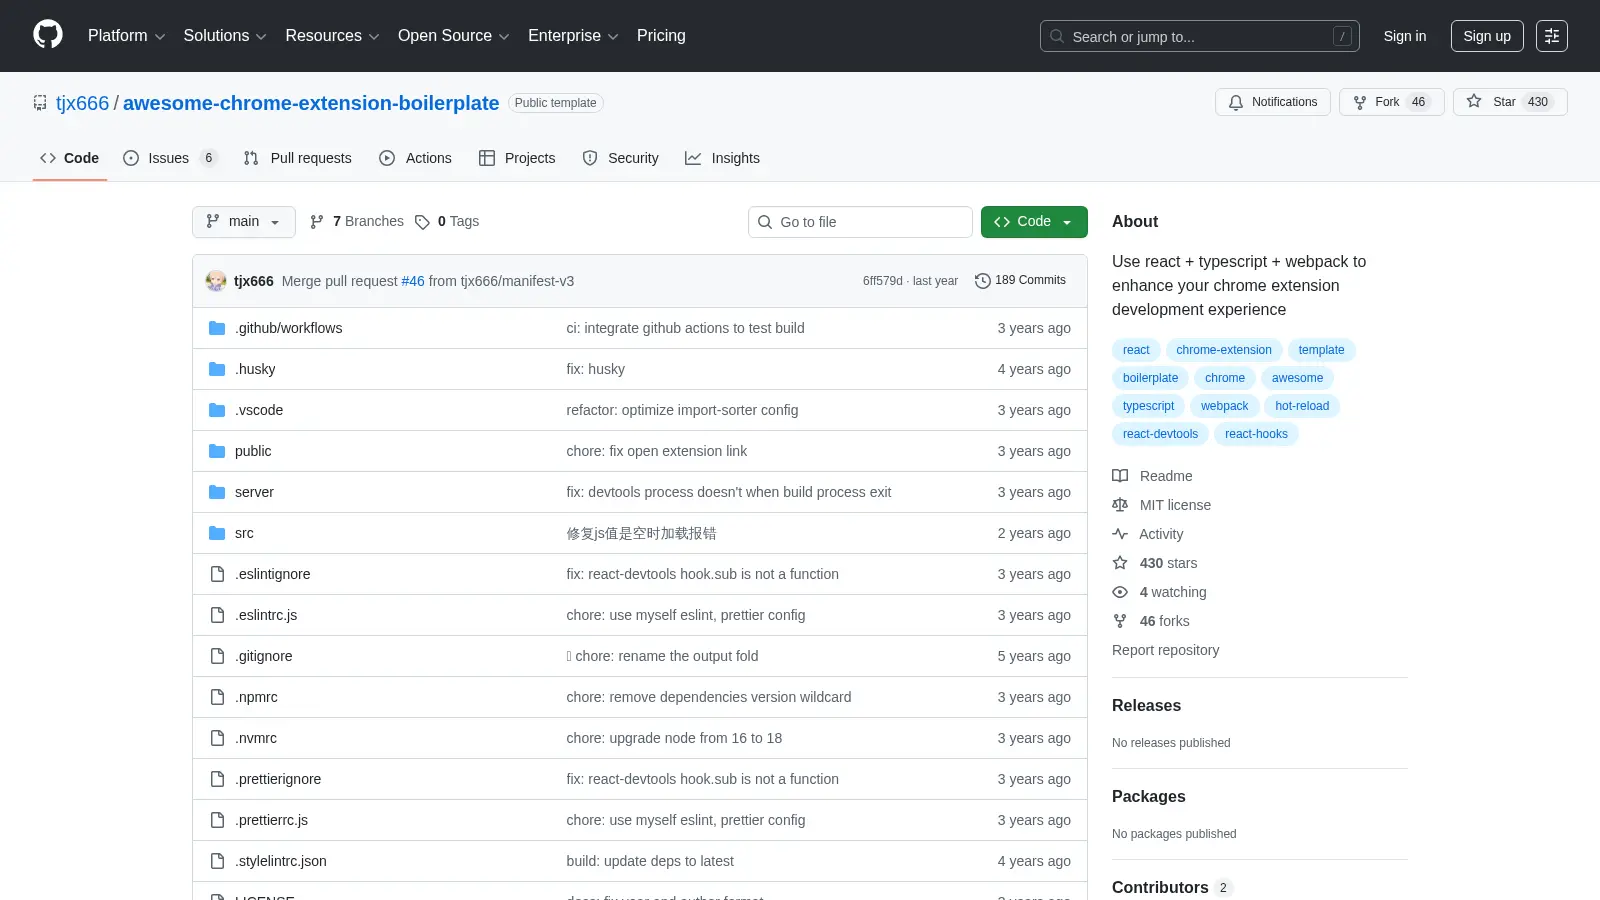View 189 Commits history
Viewport: 1600px width, 900px height.
(x=1020, y=281)
